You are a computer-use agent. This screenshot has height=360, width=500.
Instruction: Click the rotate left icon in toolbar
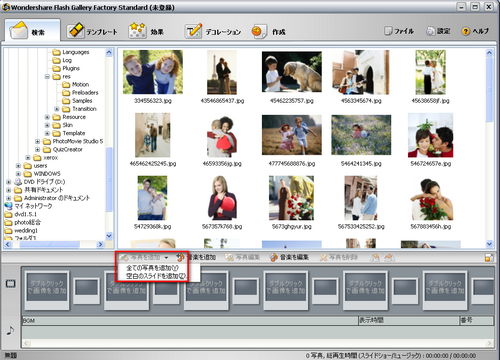tap(375, 257)
